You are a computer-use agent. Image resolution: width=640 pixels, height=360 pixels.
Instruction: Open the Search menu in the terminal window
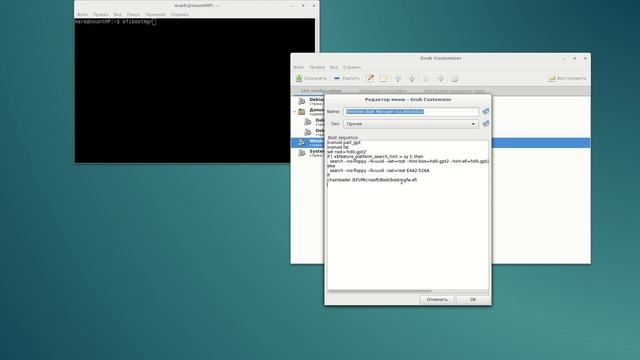coord(133,14)
